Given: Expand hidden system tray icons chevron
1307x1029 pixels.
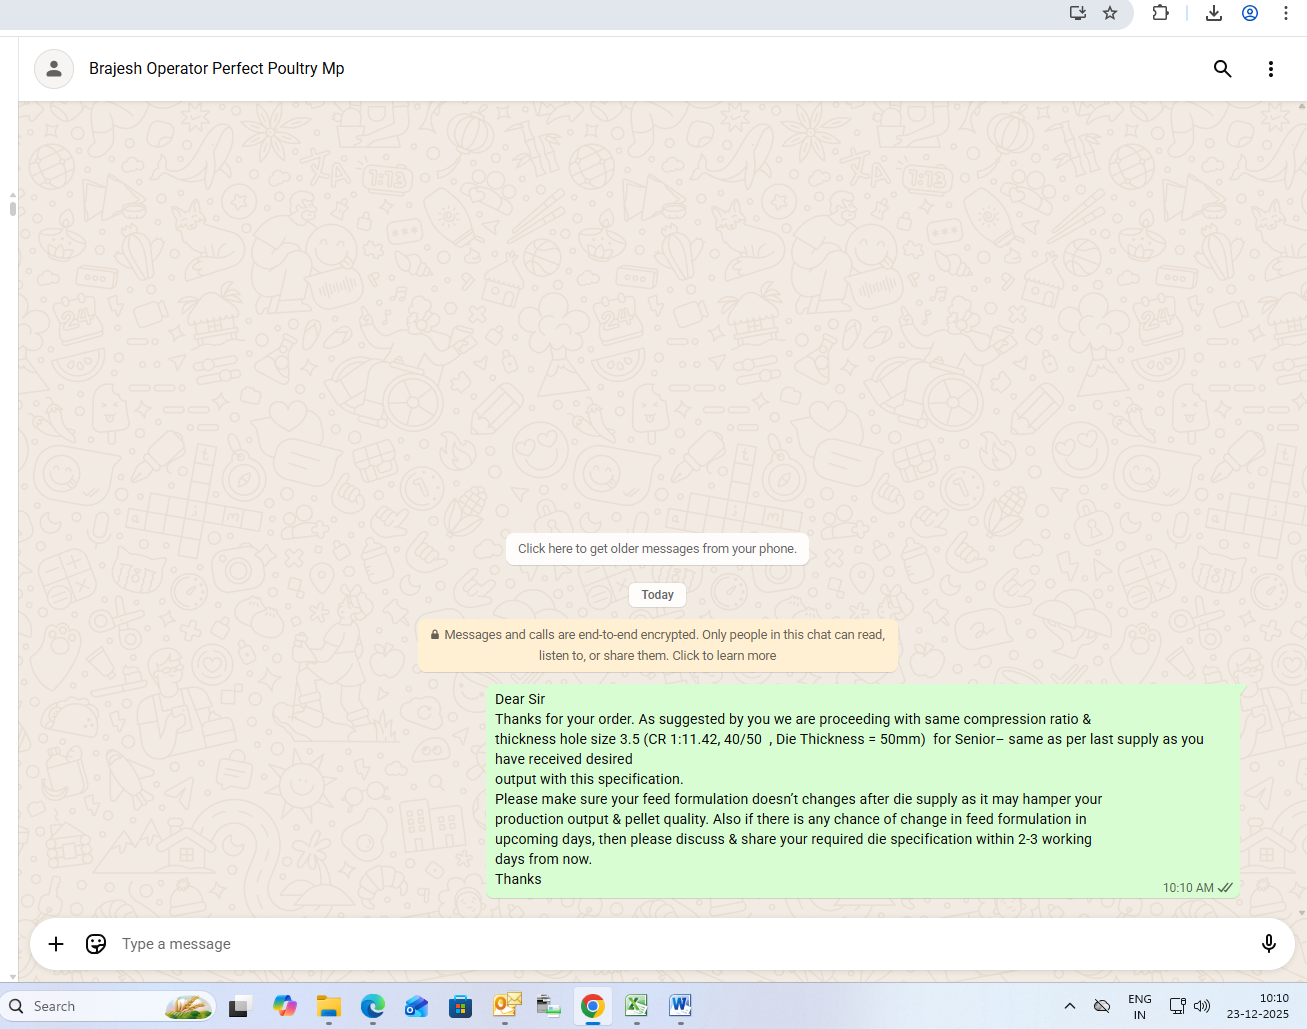Looking at the screenshot, I should coord(1069,1006).
